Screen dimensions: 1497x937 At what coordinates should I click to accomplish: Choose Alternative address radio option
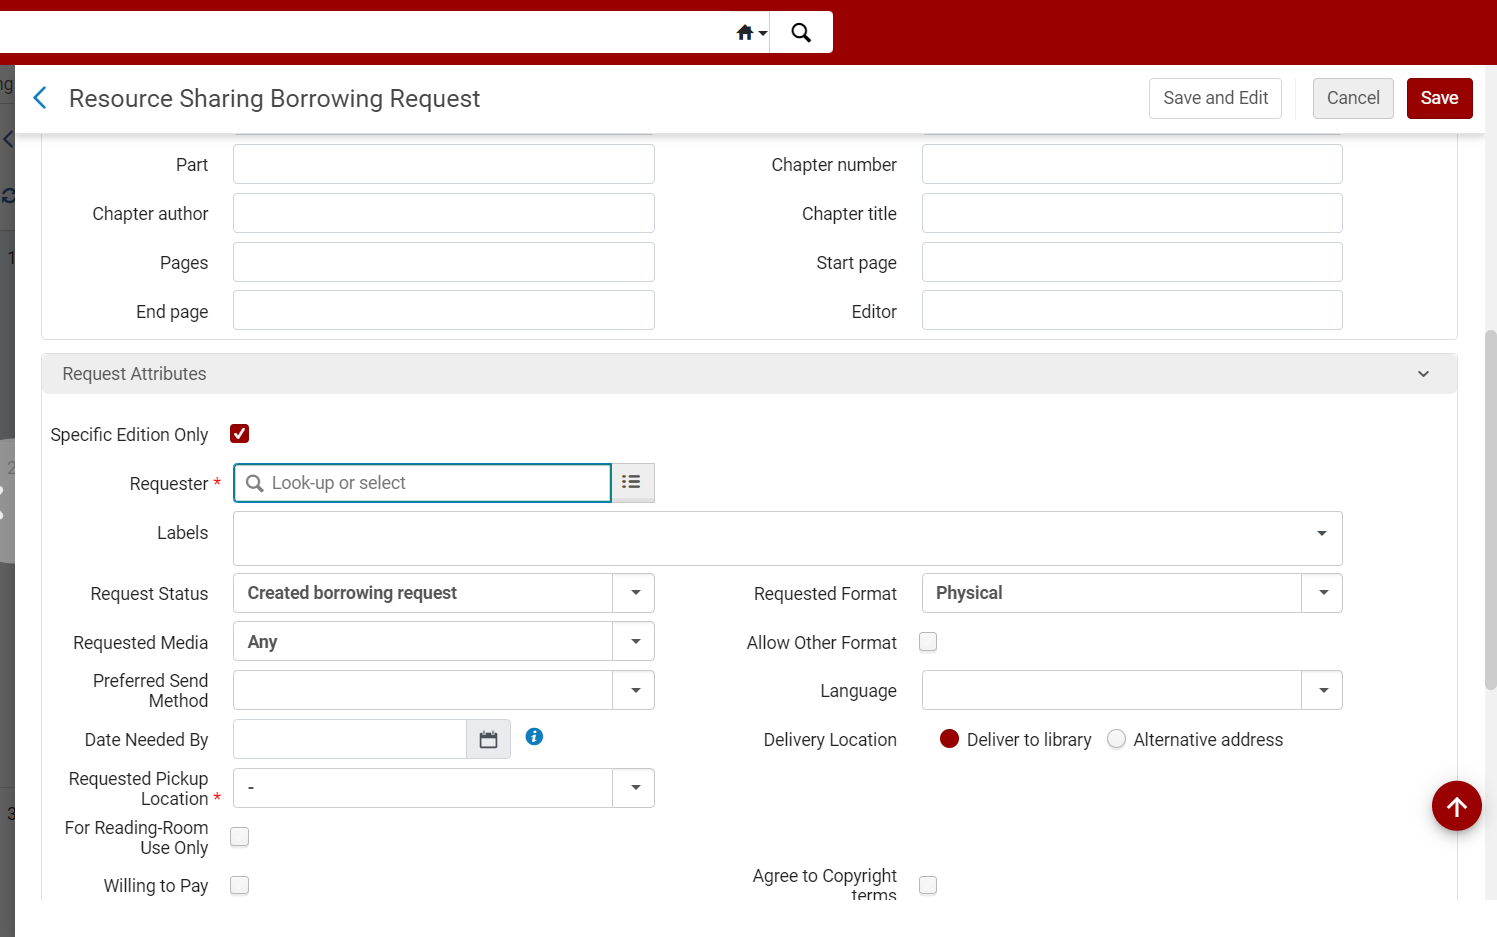1116,739
